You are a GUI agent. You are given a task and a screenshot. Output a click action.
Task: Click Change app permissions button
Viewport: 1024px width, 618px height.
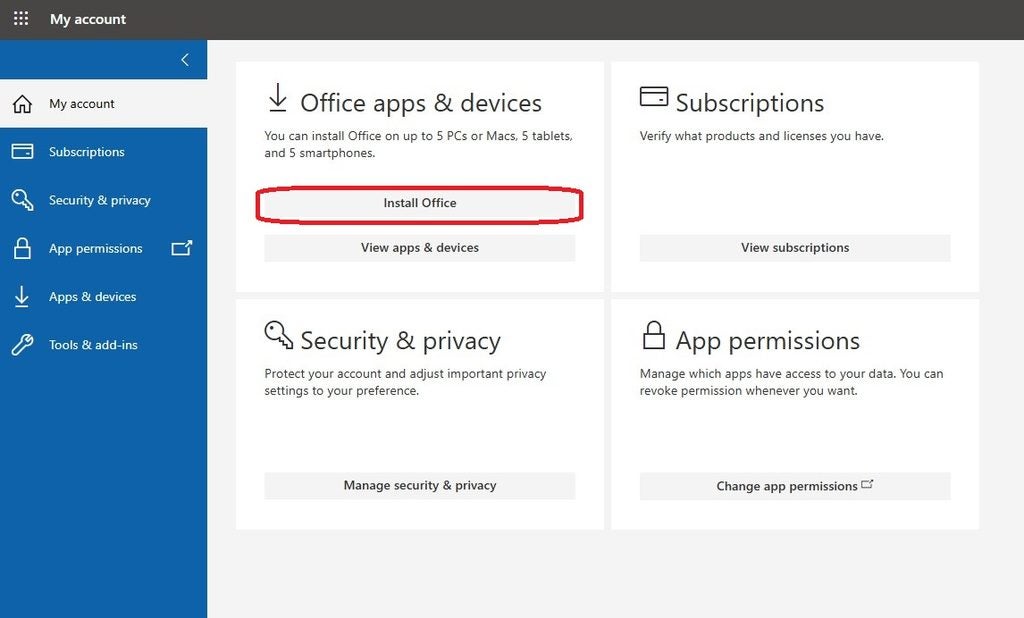click(795, 486)
